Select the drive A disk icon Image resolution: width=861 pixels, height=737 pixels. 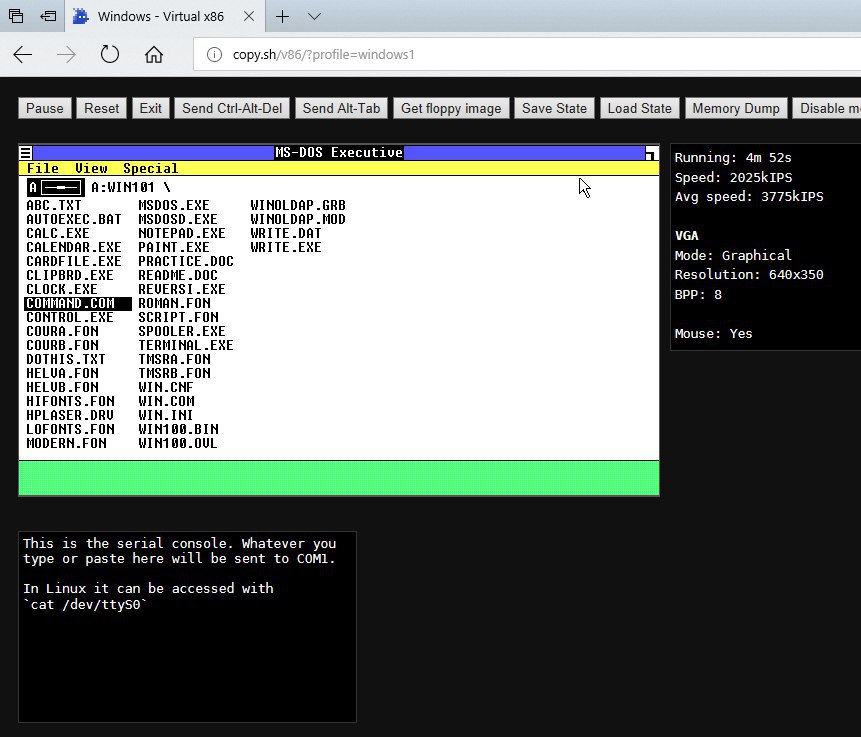[55, 188]
